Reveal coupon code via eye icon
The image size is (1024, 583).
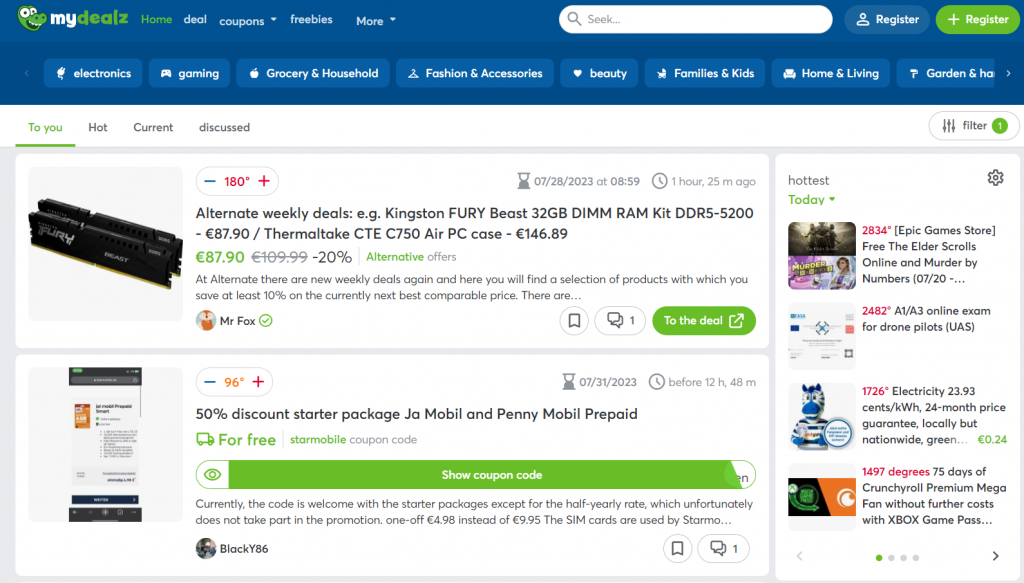click(213, 475)
